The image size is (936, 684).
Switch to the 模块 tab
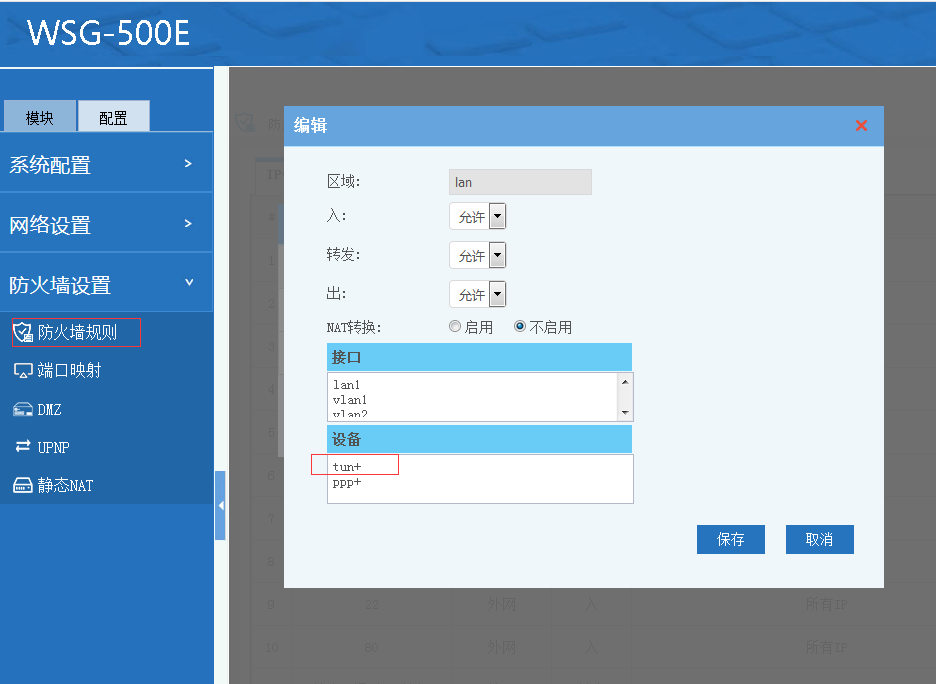coord(40,117)
